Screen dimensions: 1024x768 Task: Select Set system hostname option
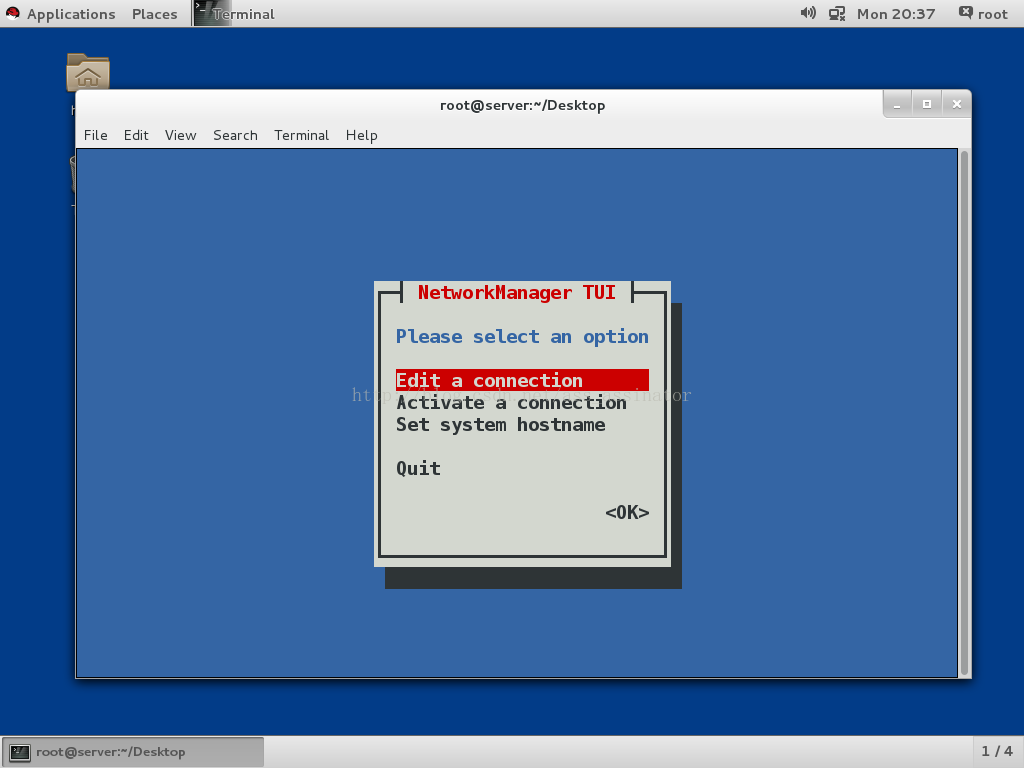[x=500, y=424]
